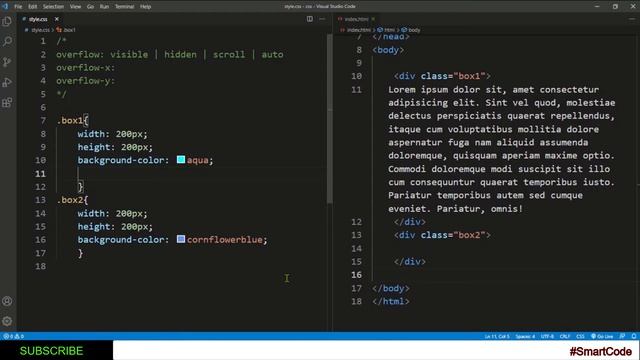Split the style.css editor

[x=310, y=19]
